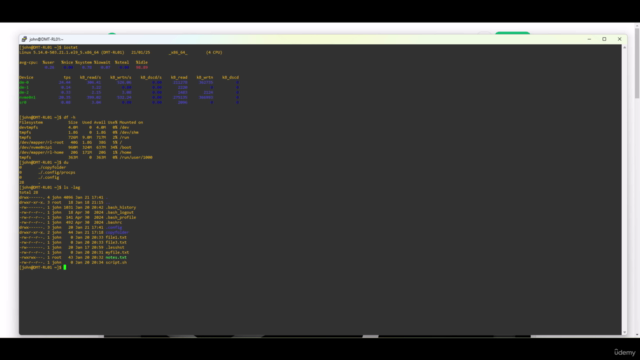Click the 'Mounted on' header

click(131, 122)
